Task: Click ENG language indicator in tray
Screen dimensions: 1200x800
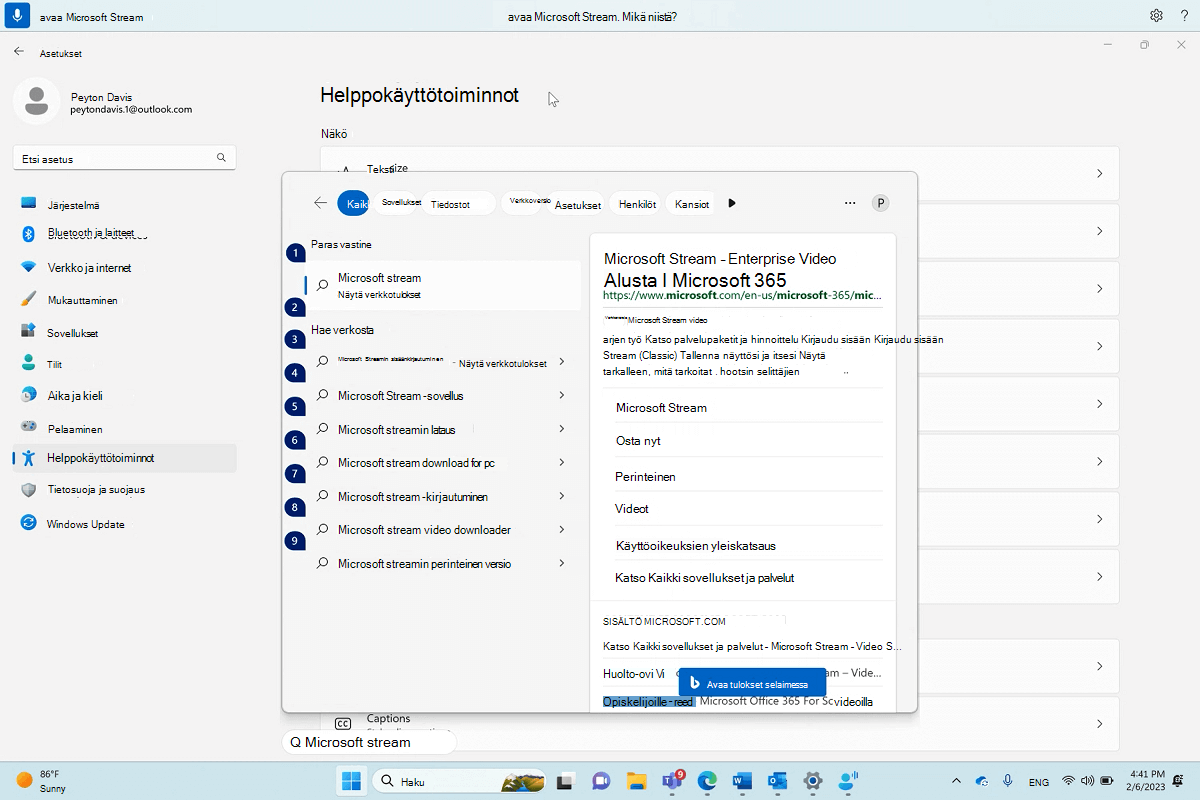Action: coord(1039,781)
